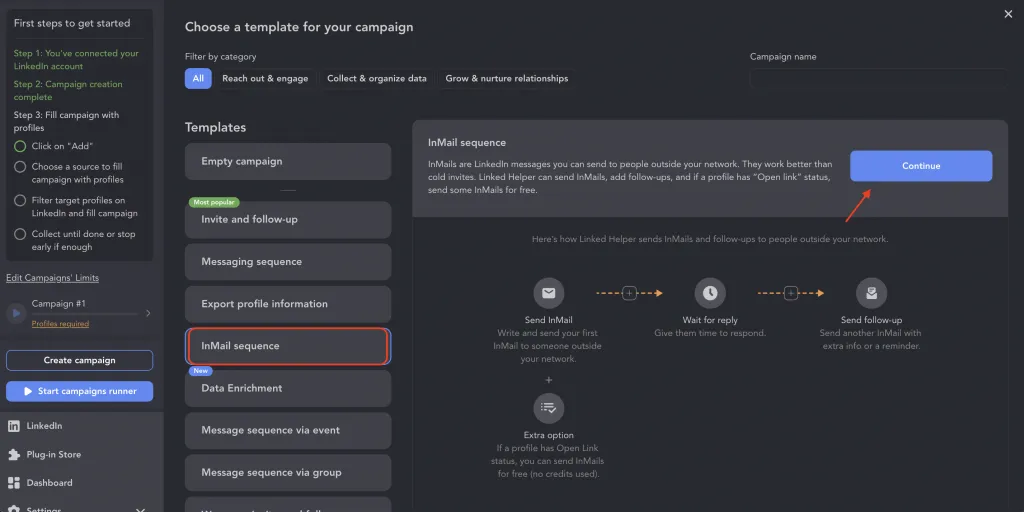Click the Send InMail envelope icon
This screenshot has height=512, width=1024.
tap(549, 293)
